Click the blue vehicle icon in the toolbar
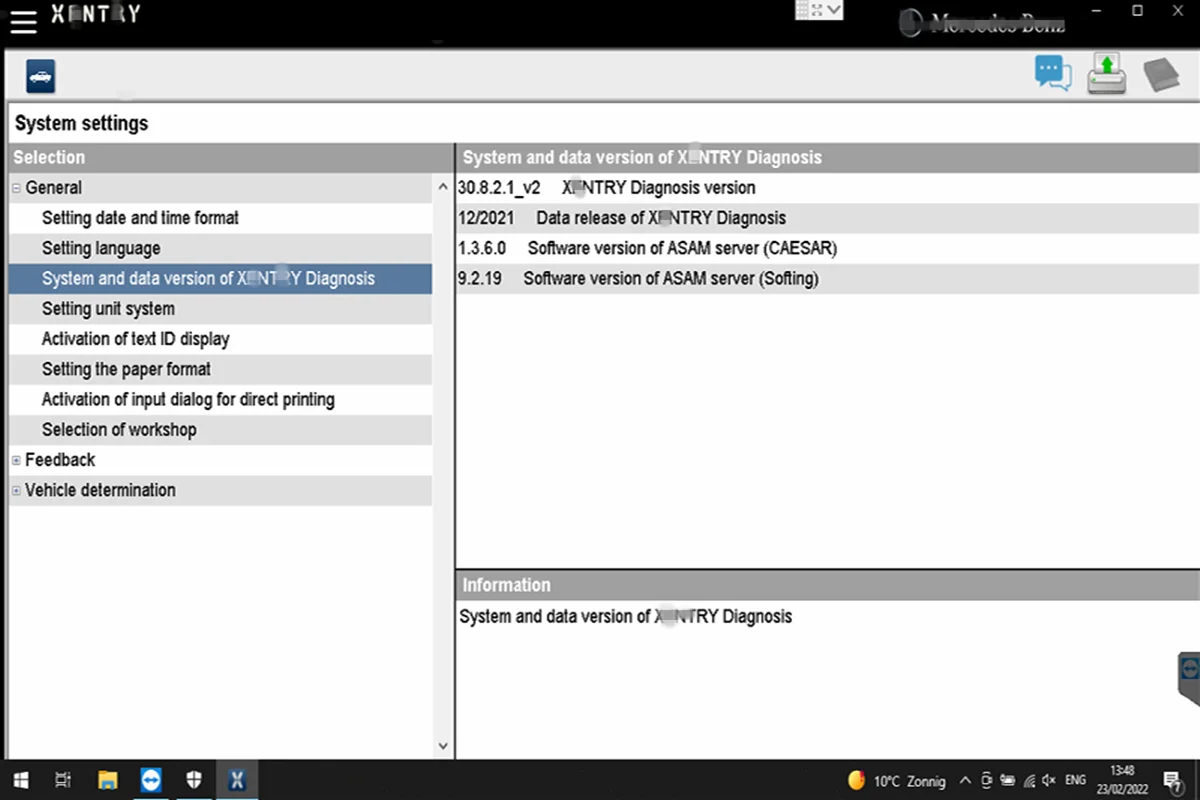Image resolution: width=1200 pixels, height=800 pixels. point(40,76)
